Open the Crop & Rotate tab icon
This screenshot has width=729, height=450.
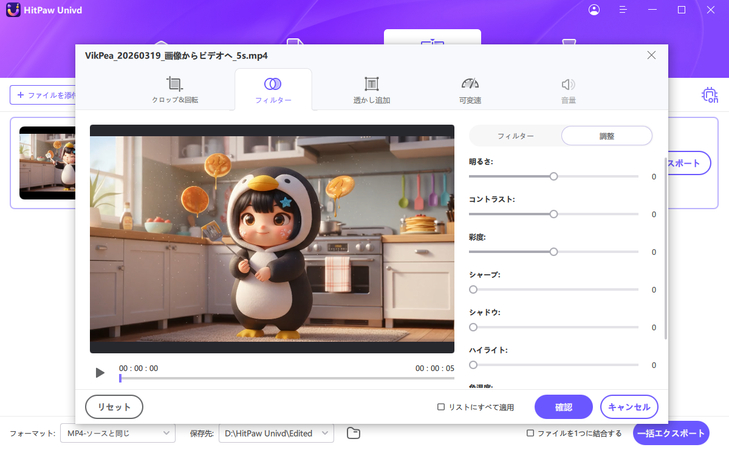(175, 85)
